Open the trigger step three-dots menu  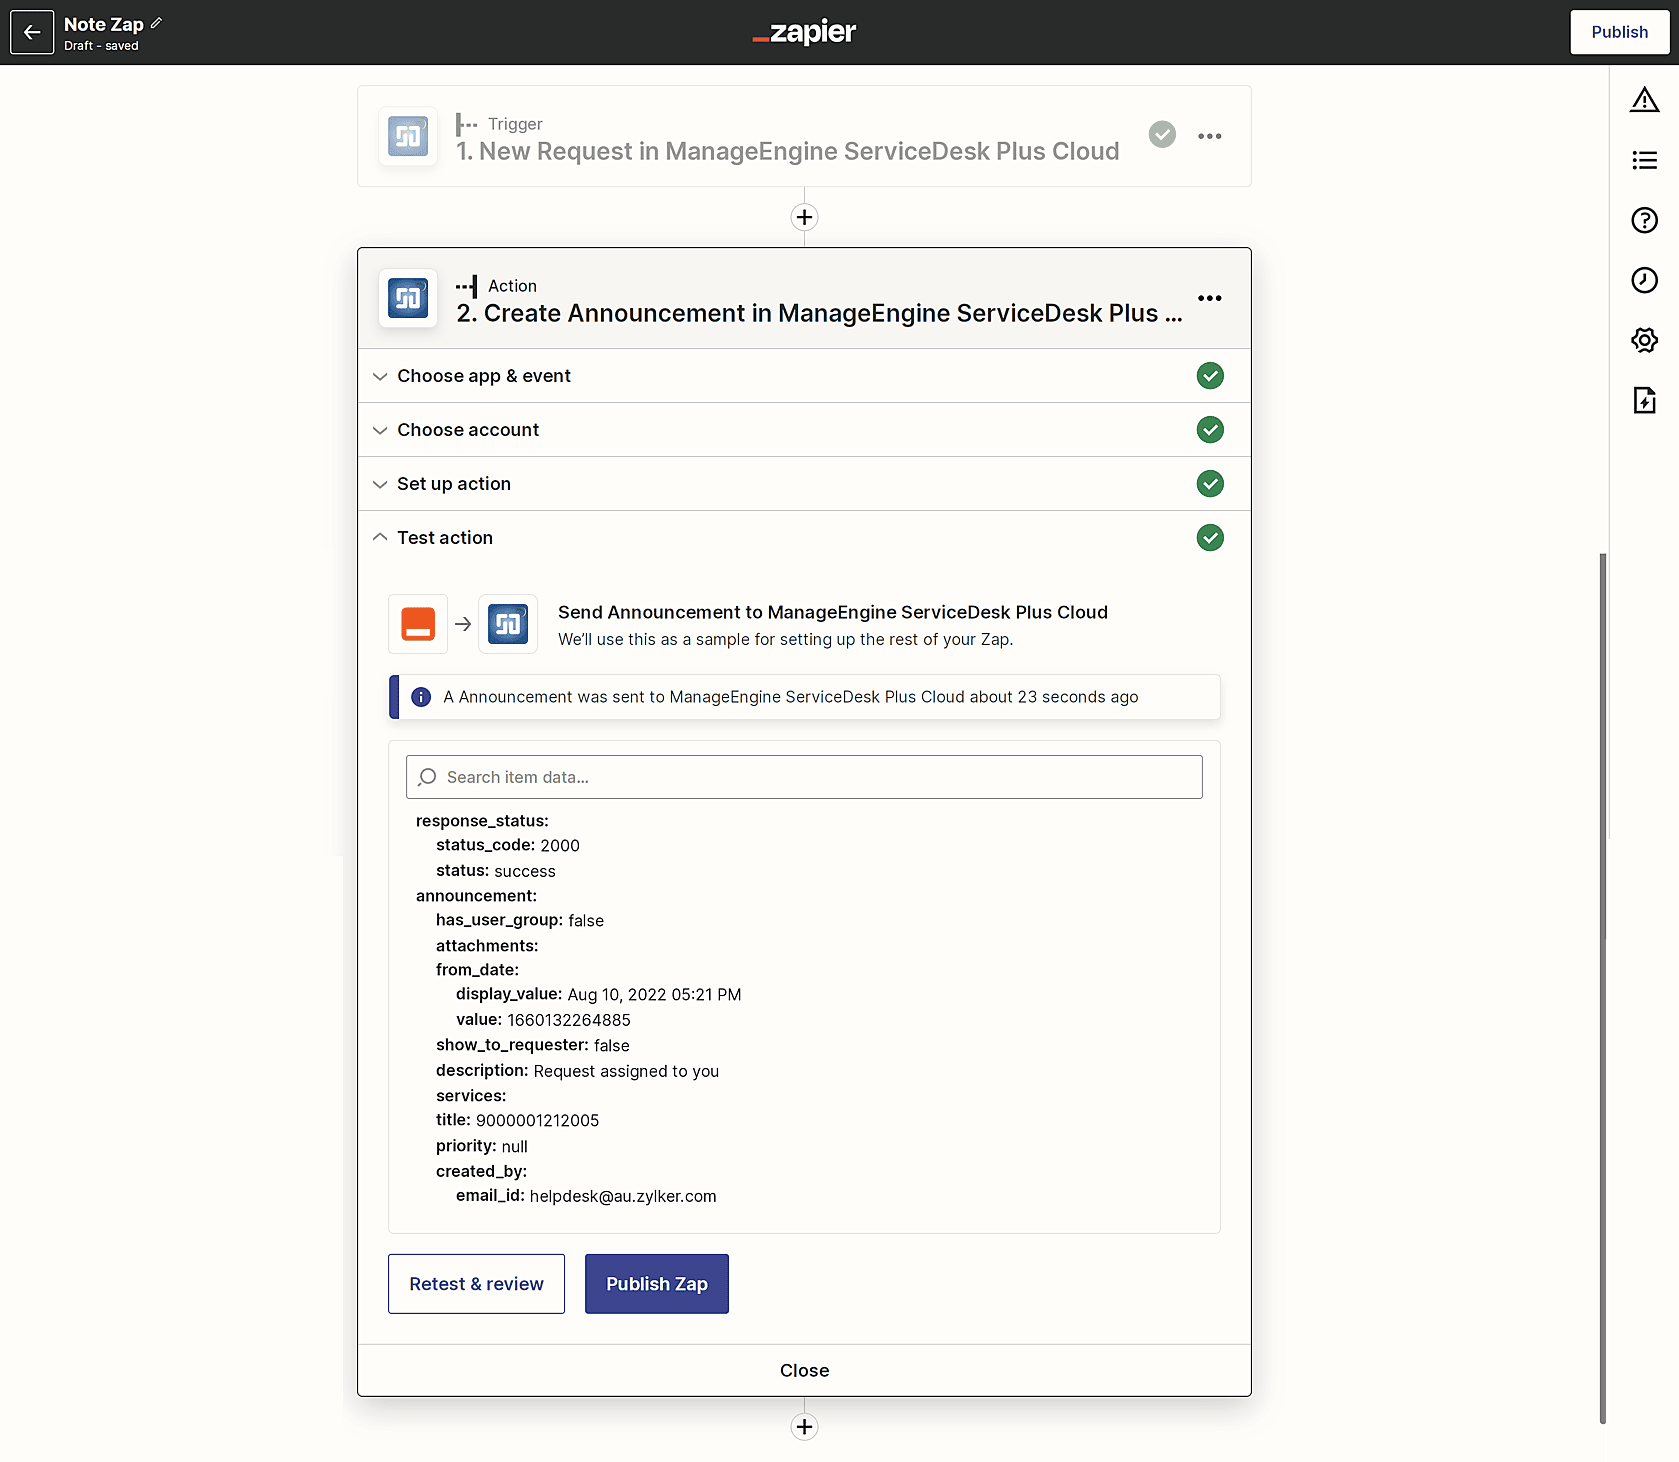pos(1209,136)
